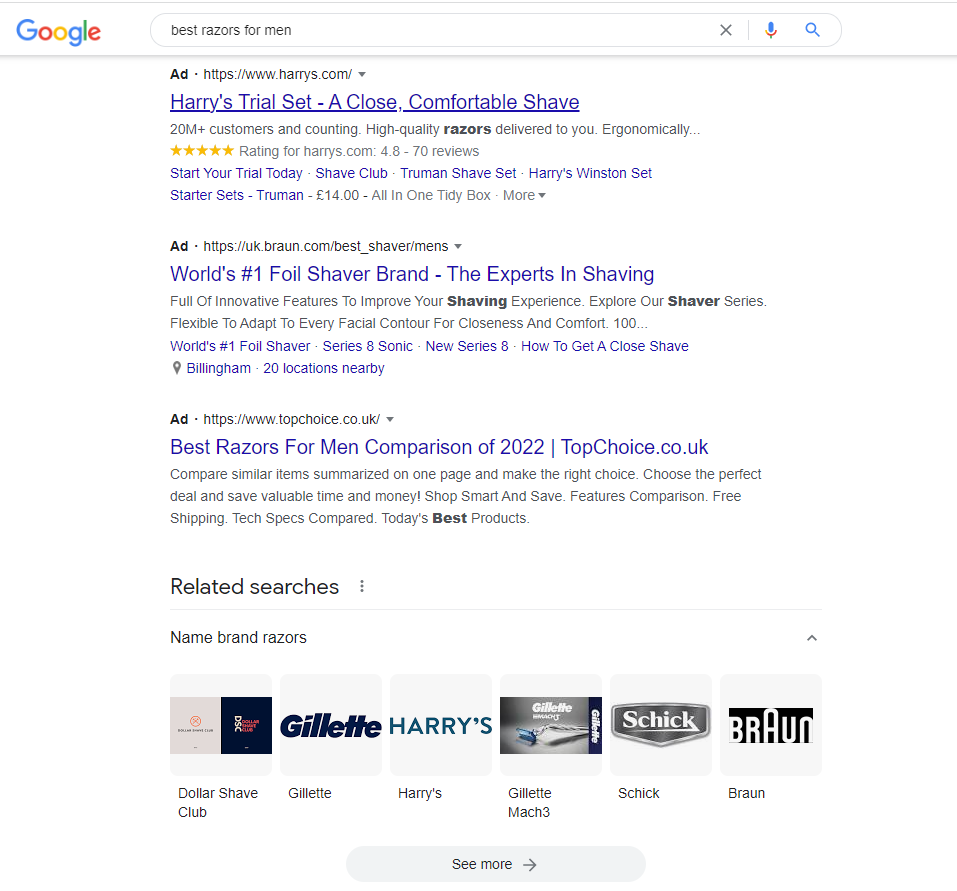
Task: Click the See more button
Action: point(496,864)
